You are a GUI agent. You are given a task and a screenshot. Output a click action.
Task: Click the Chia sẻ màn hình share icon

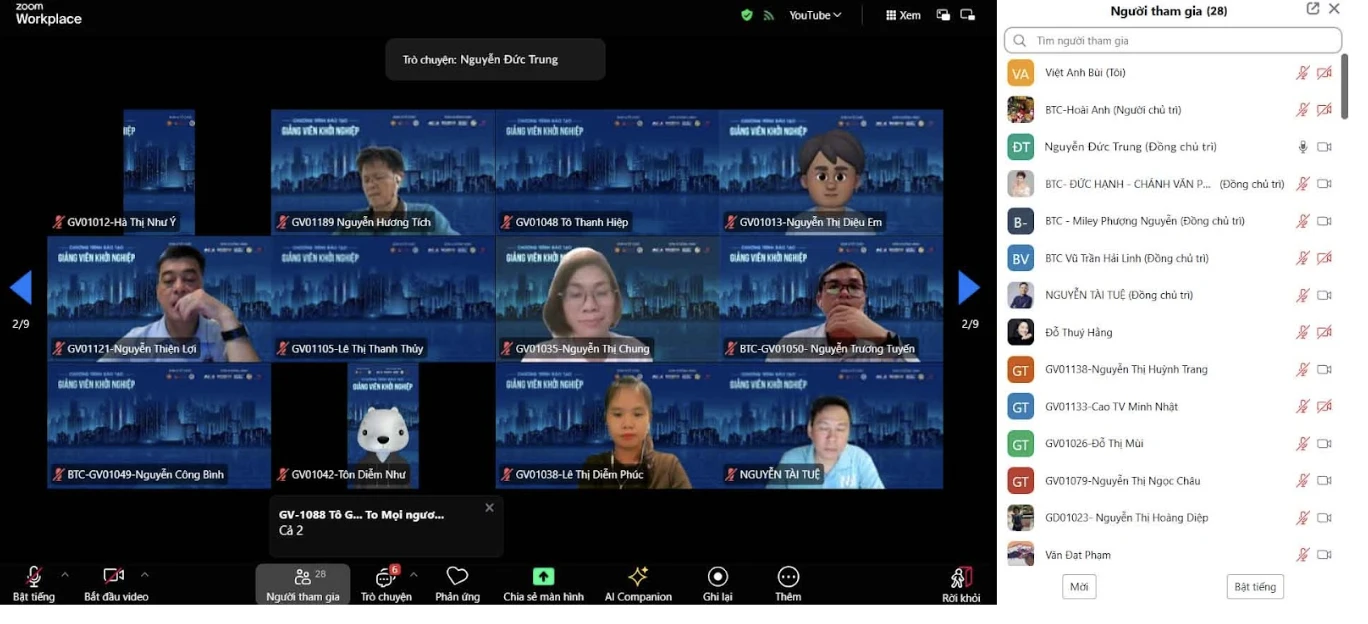(x=543, y=578)
